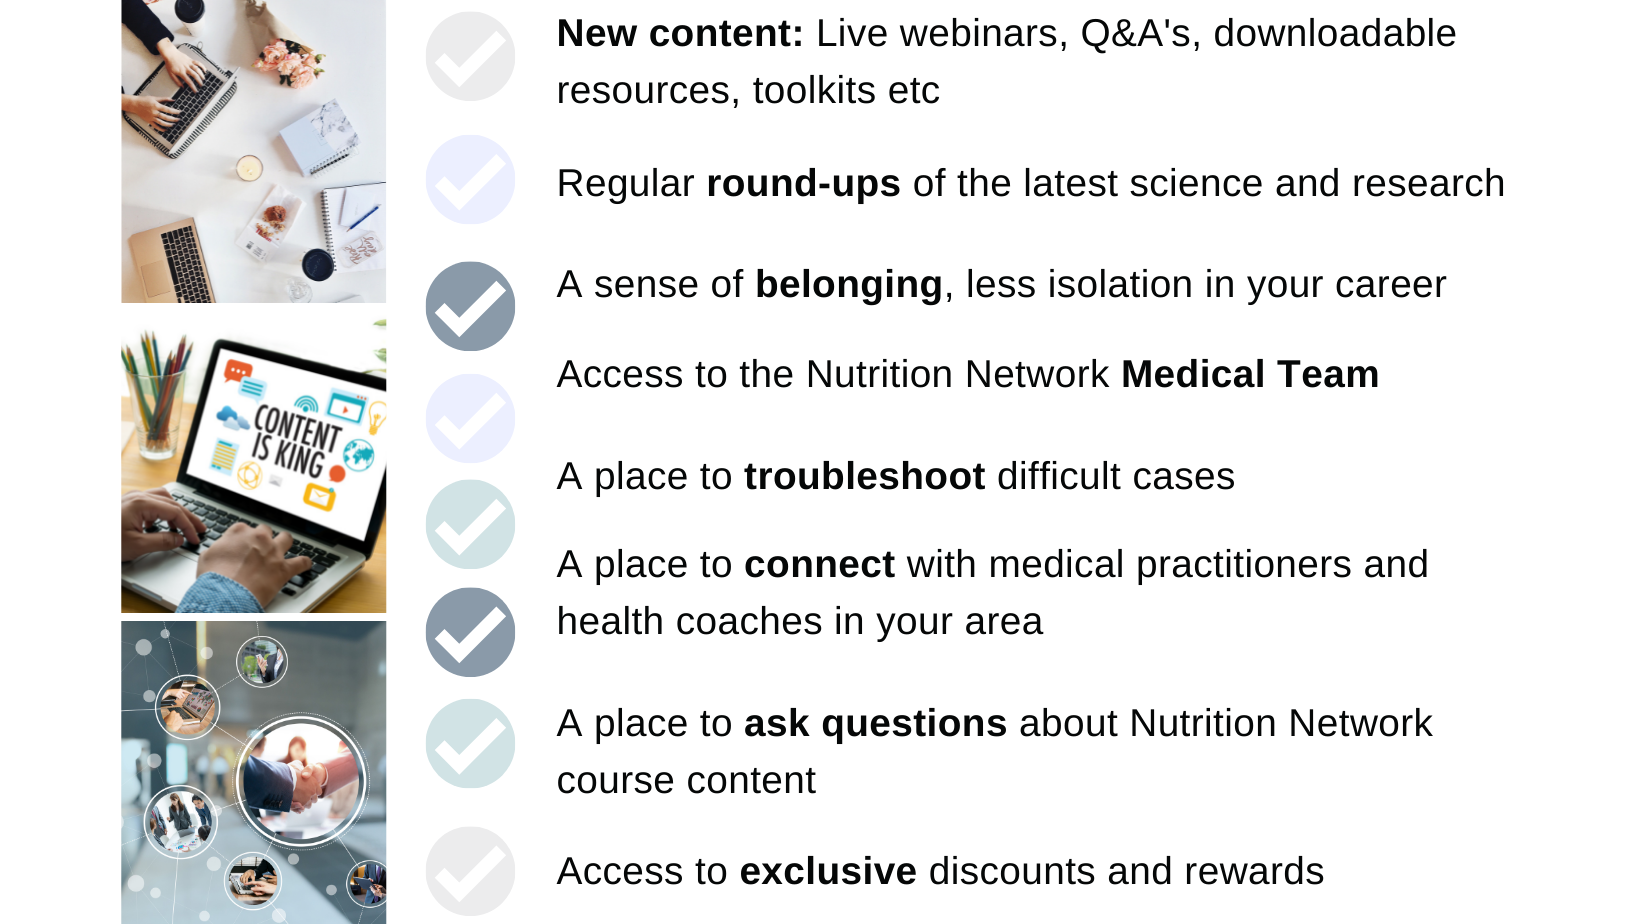Click the teal checkmark beside troubleshoot difficult cases
The image size is (1640, 924).
[470, 524]
